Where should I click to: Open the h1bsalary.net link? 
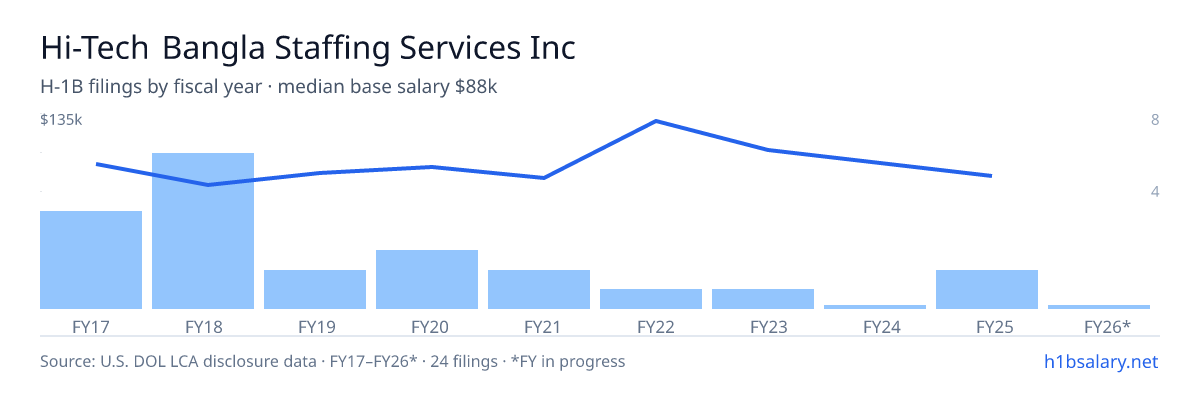click(1100, 361)
